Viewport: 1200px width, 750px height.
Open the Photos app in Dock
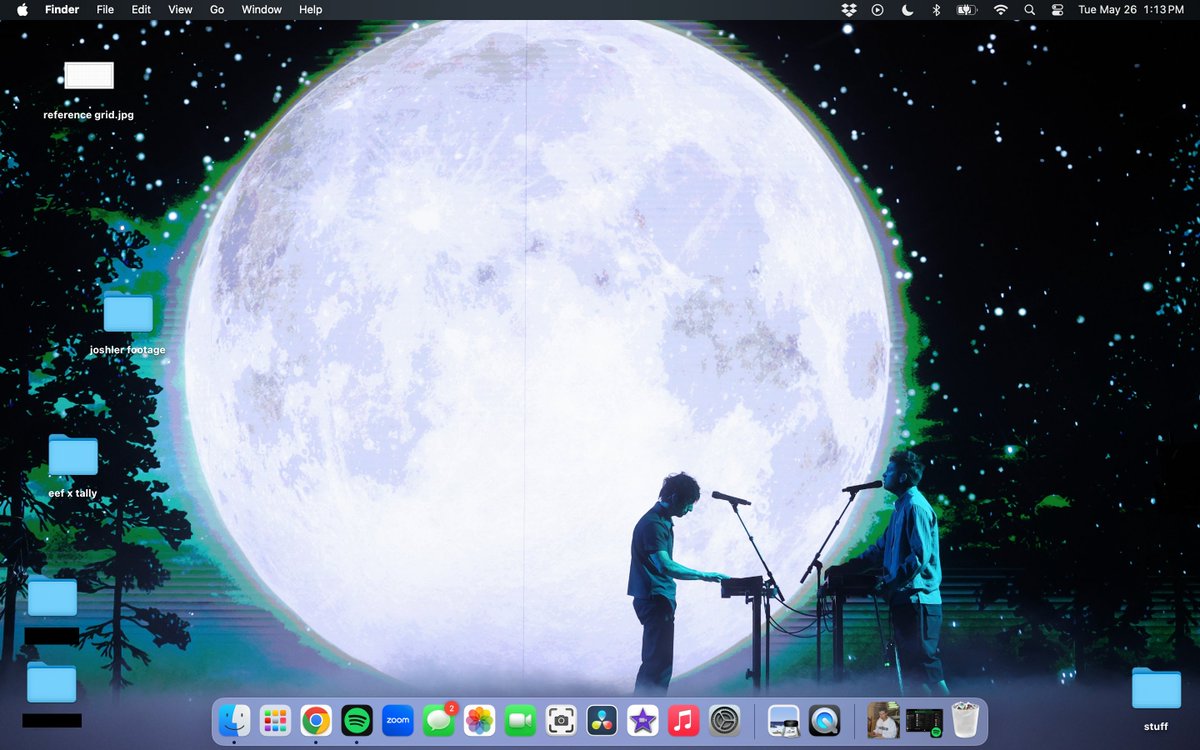coord(480,720)
